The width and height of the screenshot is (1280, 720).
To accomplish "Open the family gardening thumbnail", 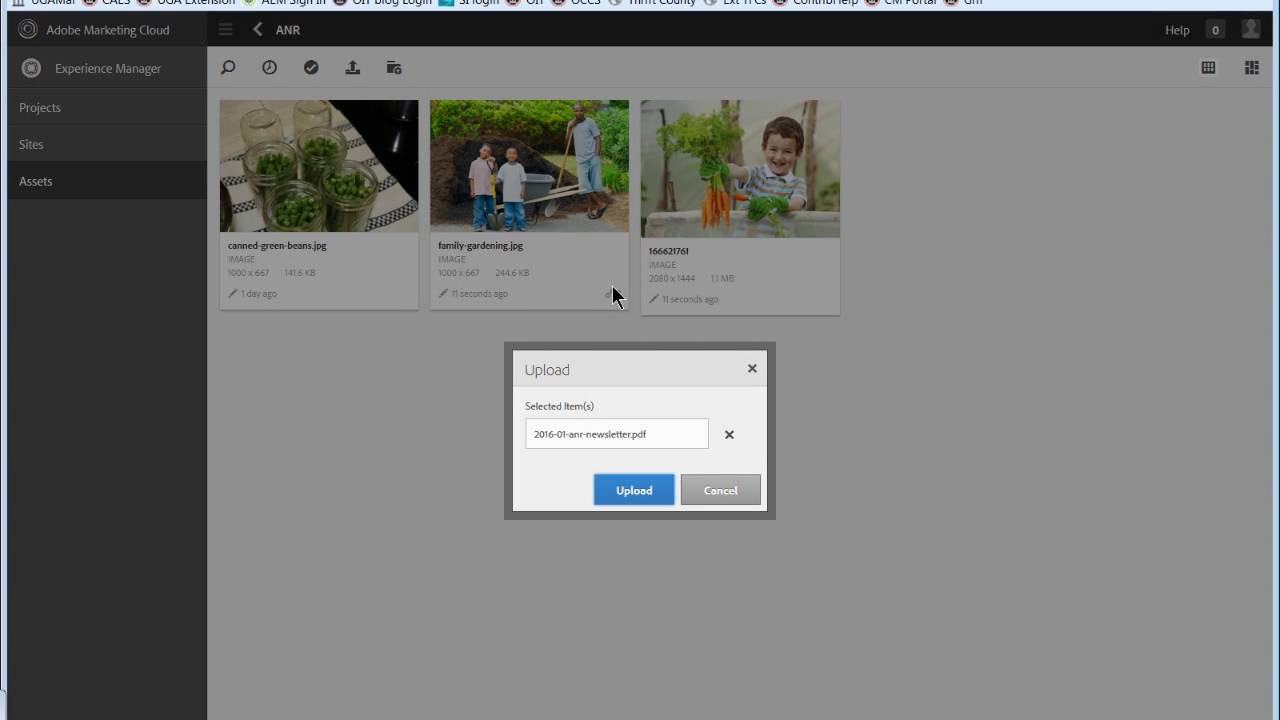I will 530,166.
